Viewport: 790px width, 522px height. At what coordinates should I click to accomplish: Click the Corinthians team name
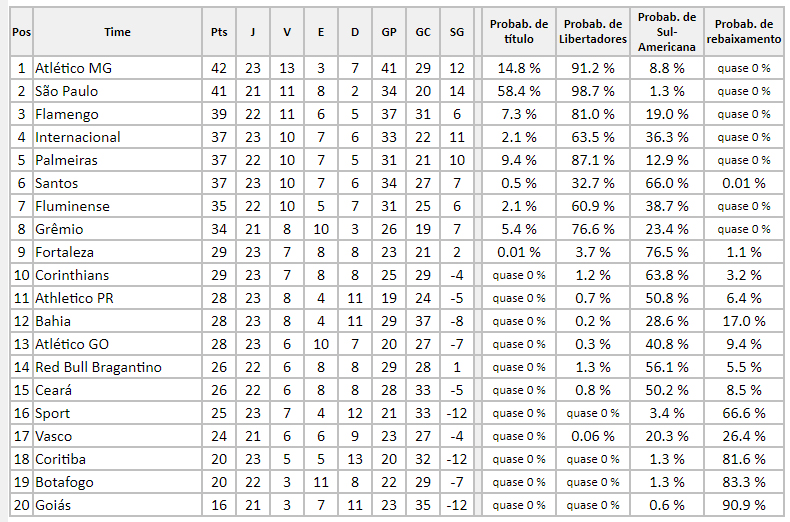(72, 275)
